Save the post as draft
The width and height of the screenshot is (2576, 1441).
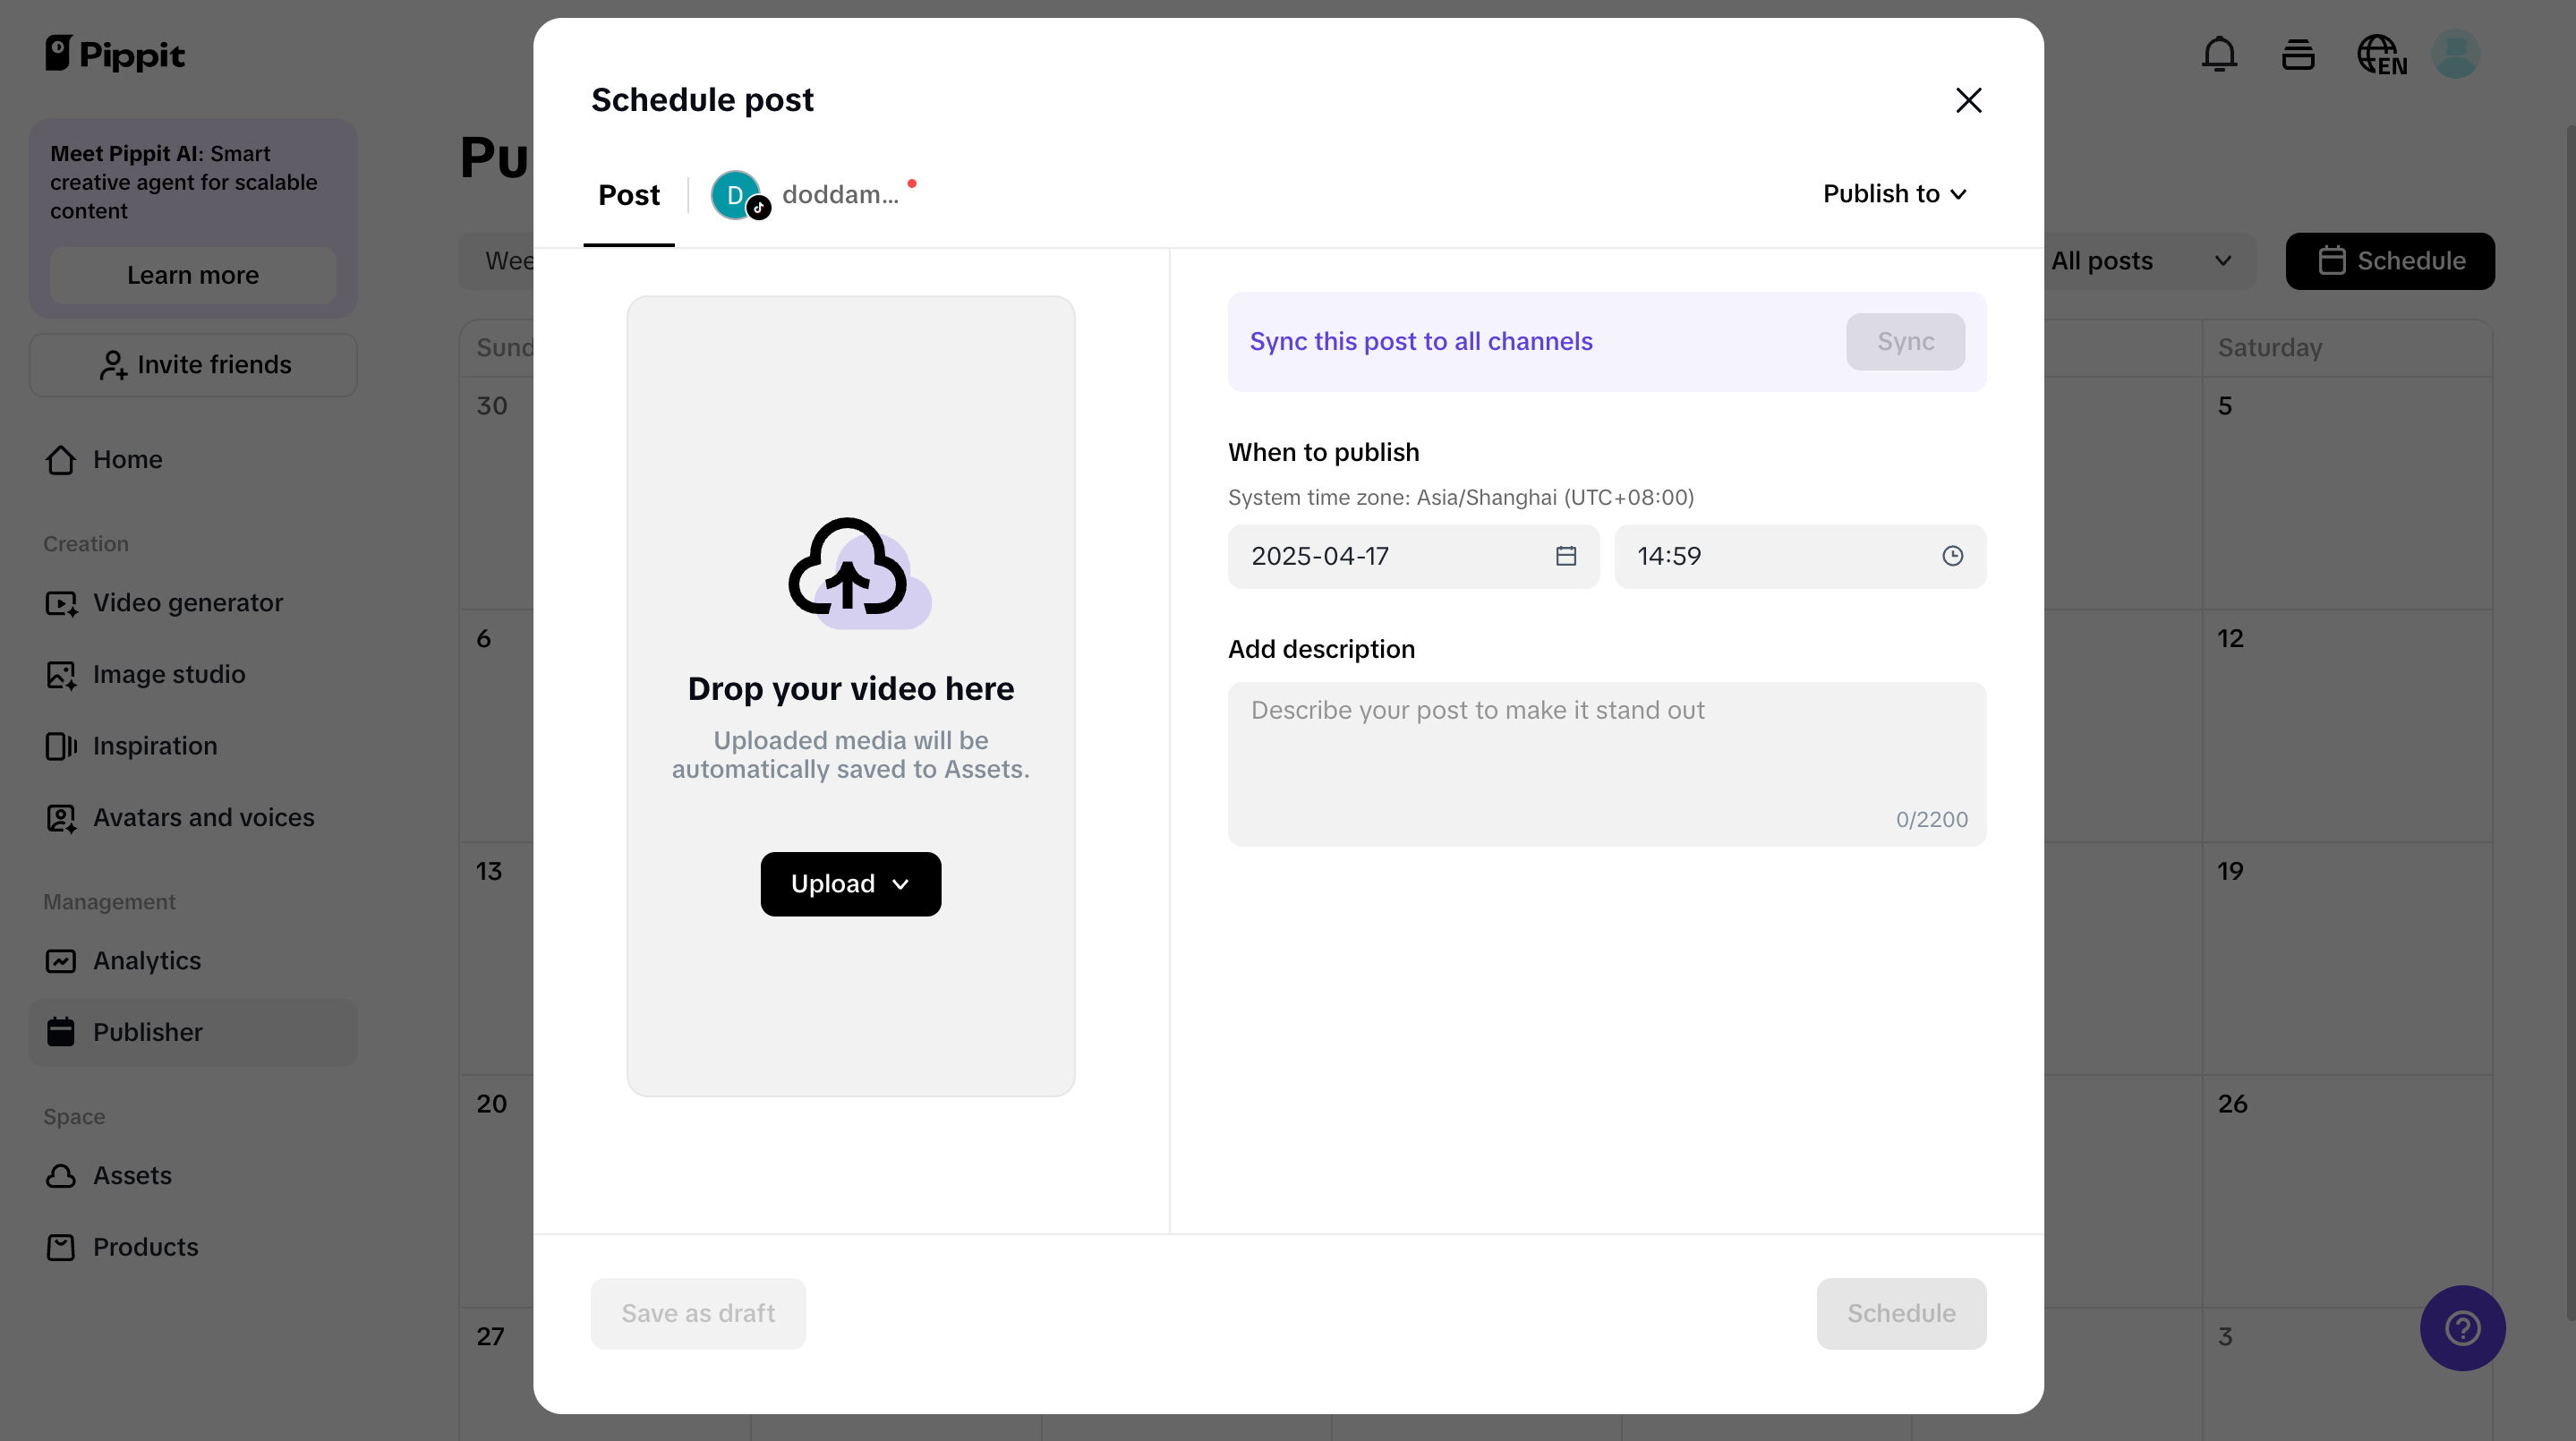tap(697, 1312)
